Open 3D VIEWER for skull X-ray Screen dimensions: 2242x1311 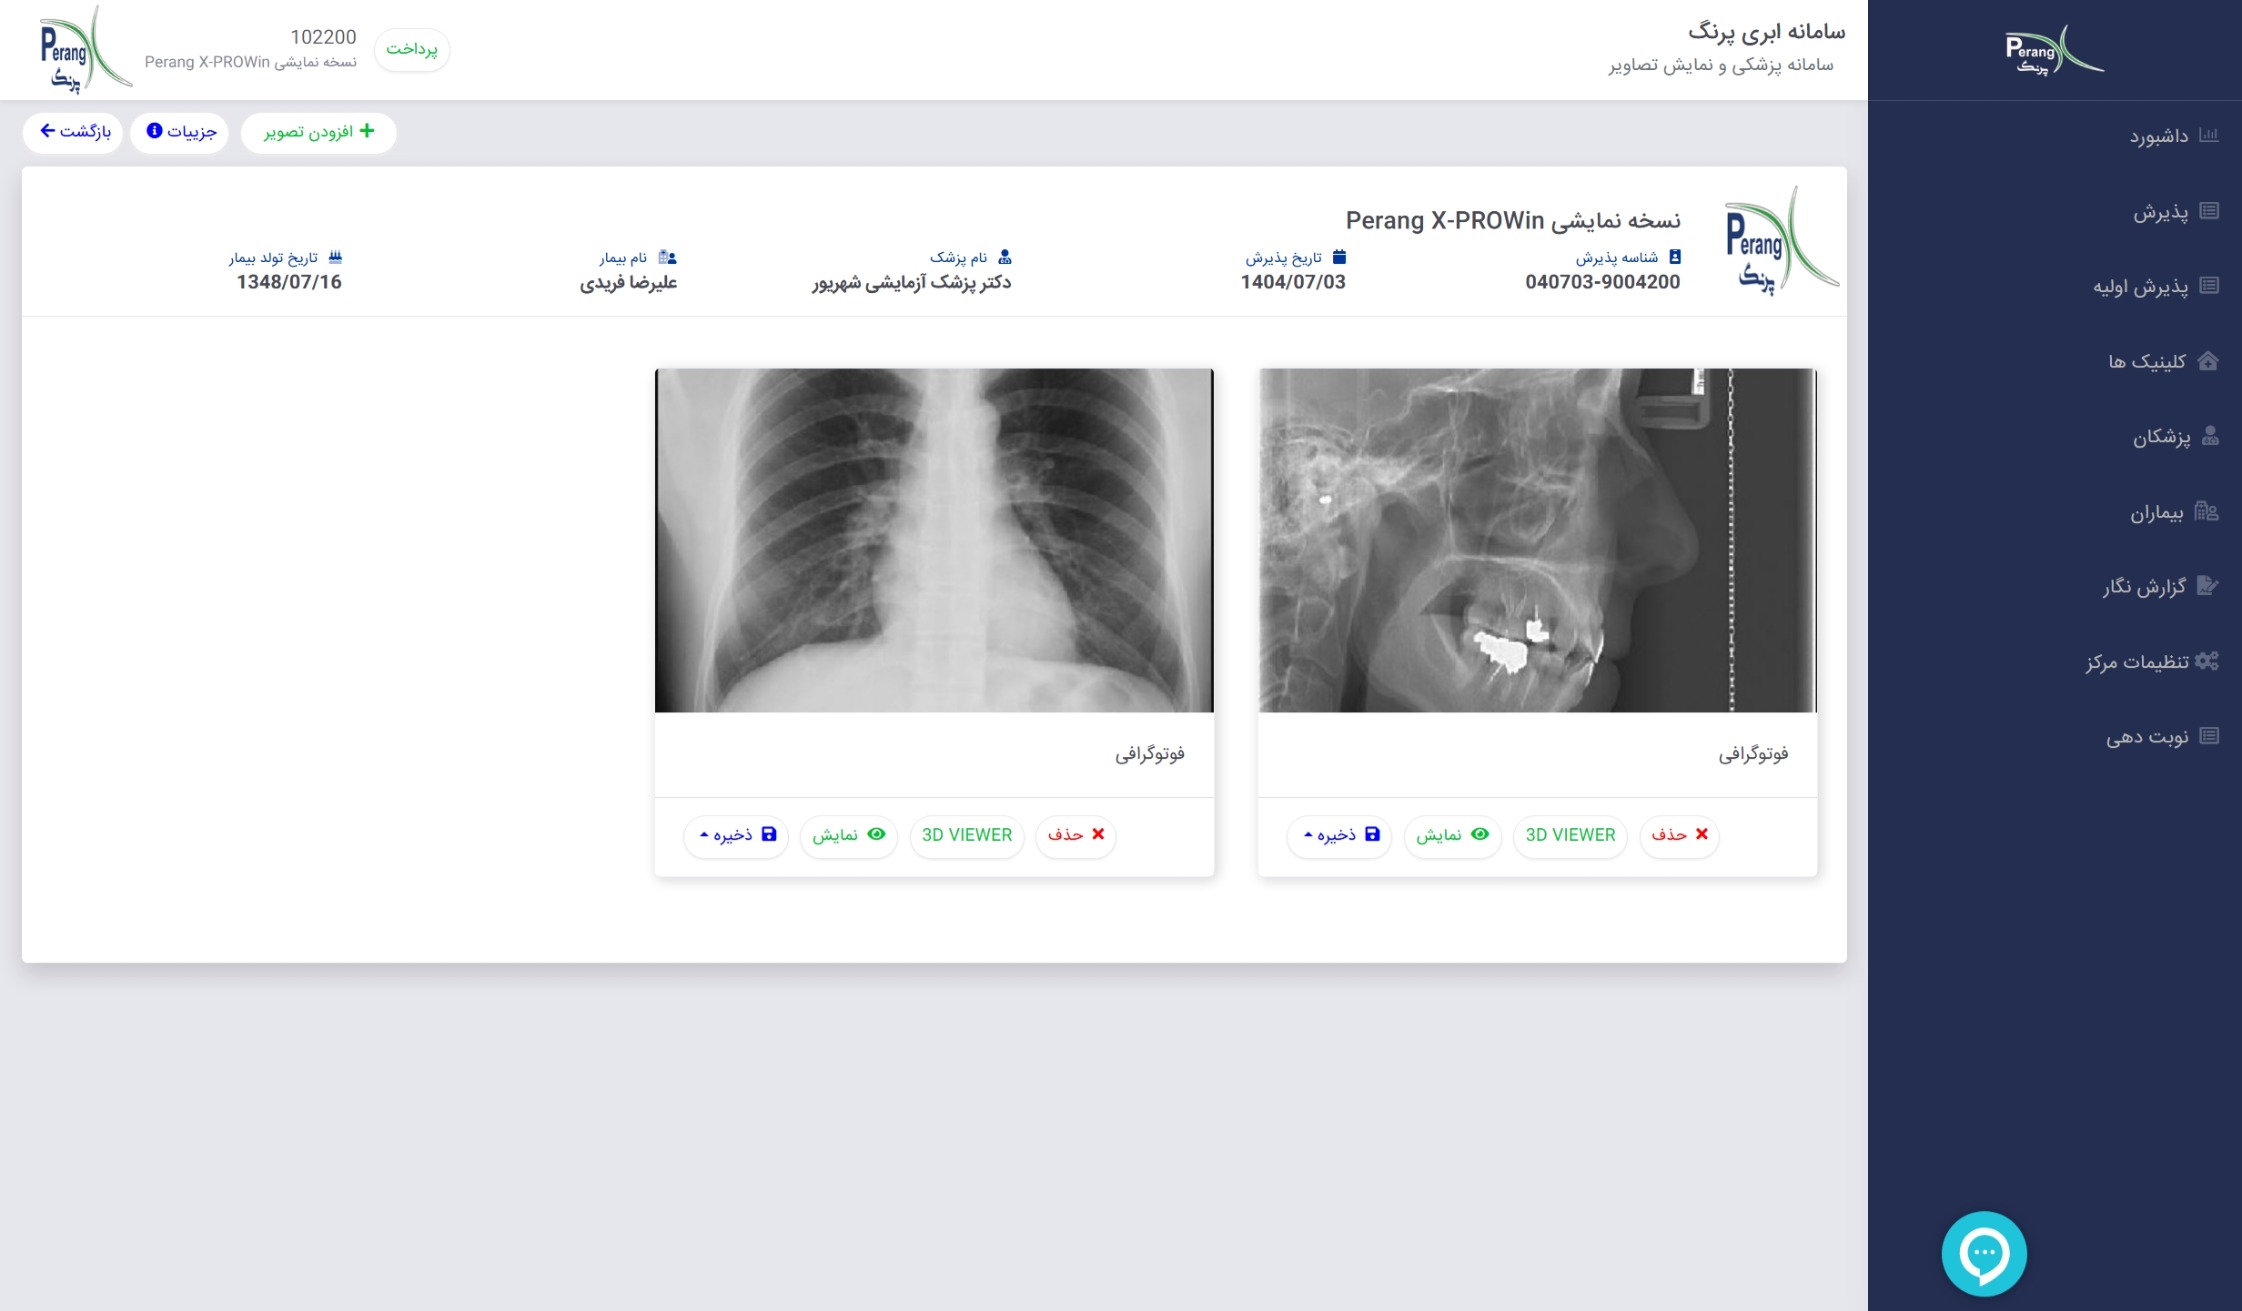(1569, 835)
